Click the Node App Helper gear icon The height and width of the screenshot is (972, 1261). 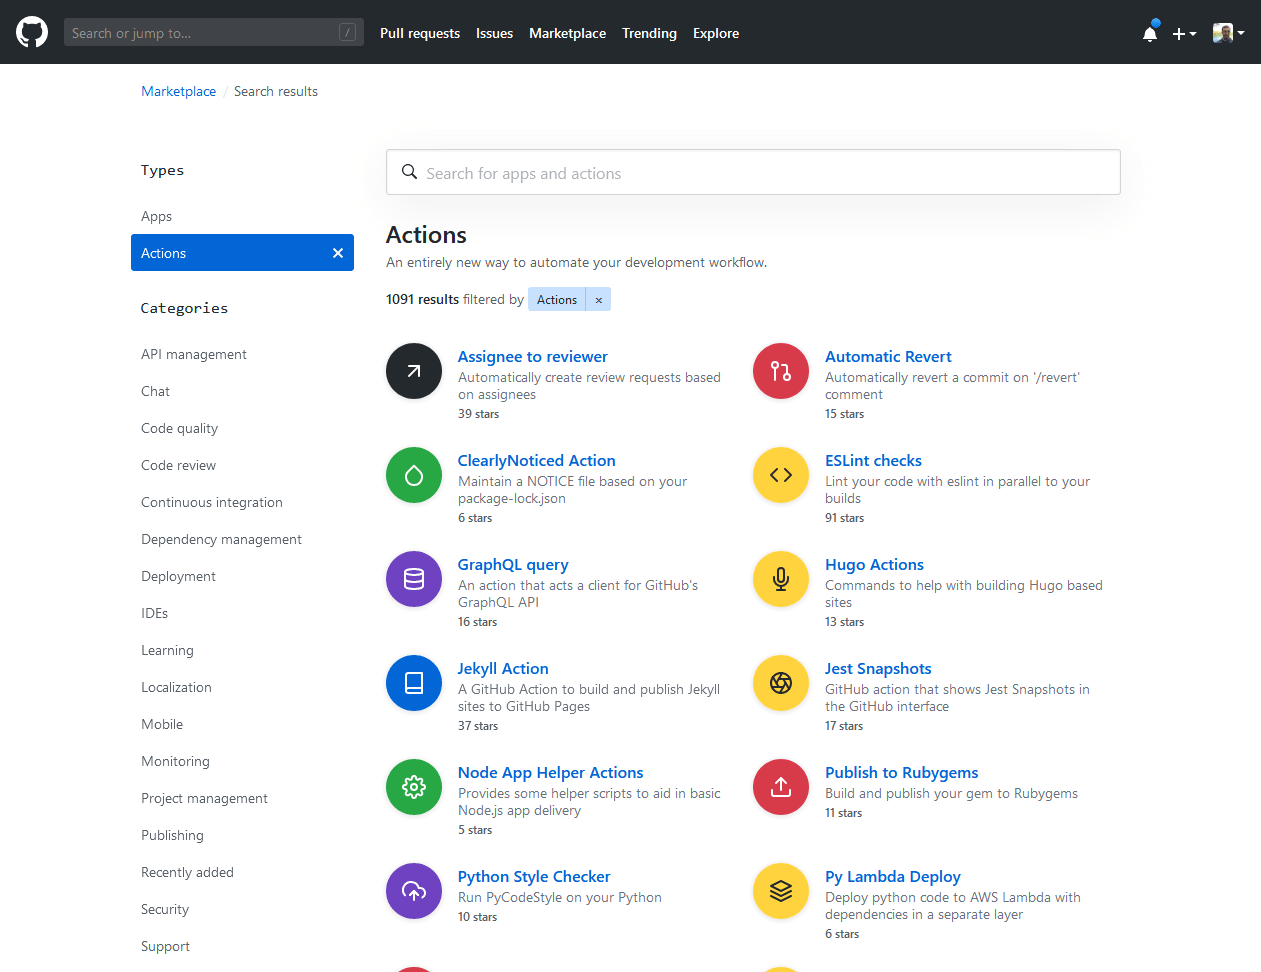(x=414, y=787)
